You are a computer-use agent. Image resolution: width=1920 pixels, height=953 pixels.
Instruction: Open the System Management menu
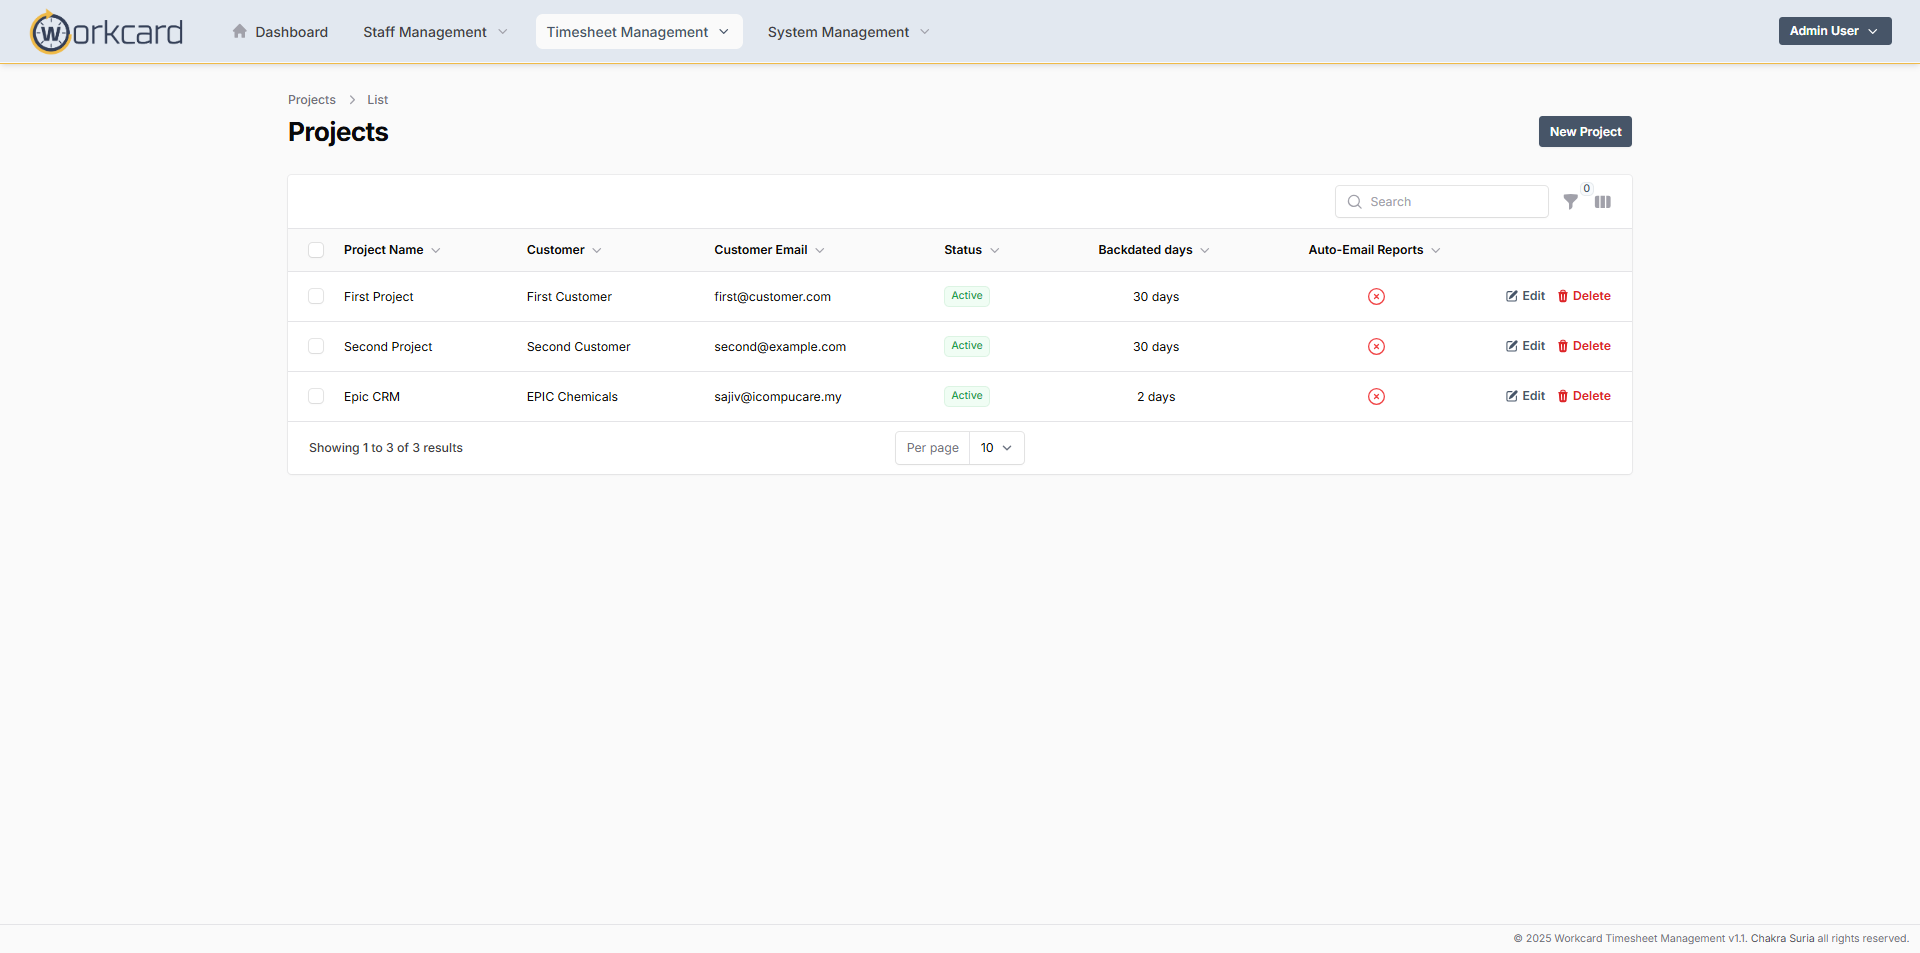click(x=848, y=32)
